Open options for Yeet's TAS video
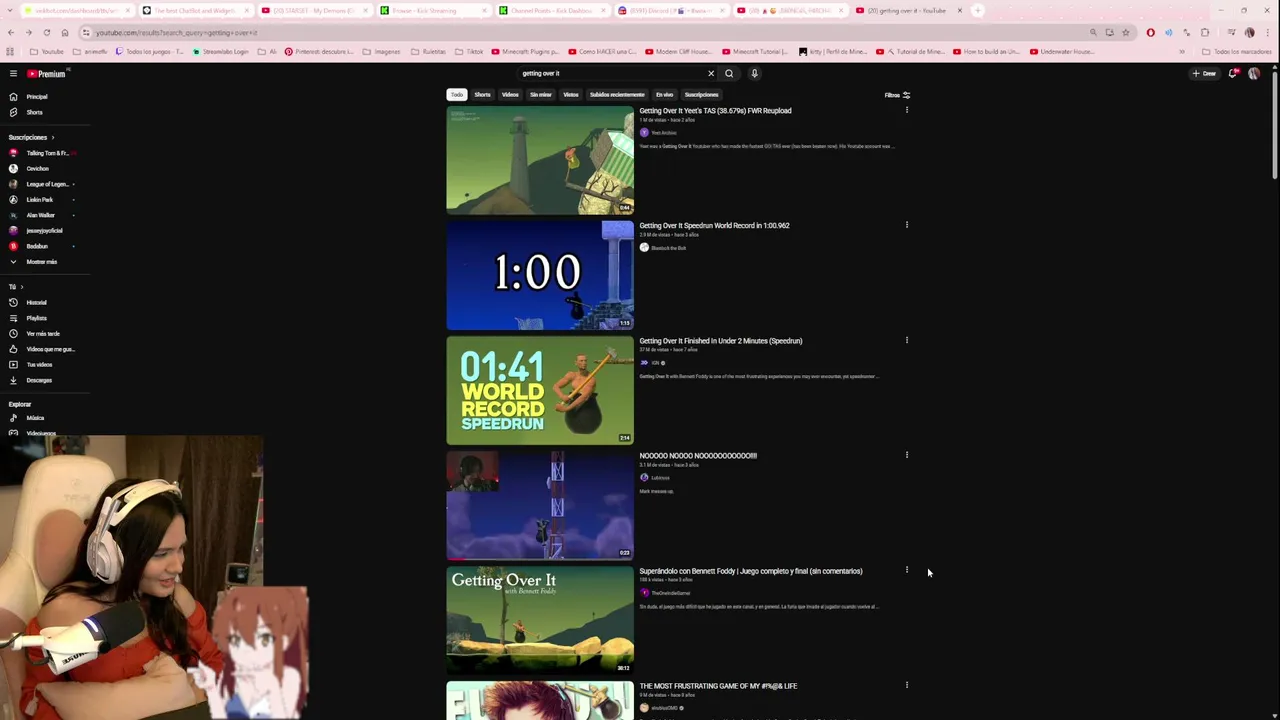1280x720 pixels. point(907,110)
